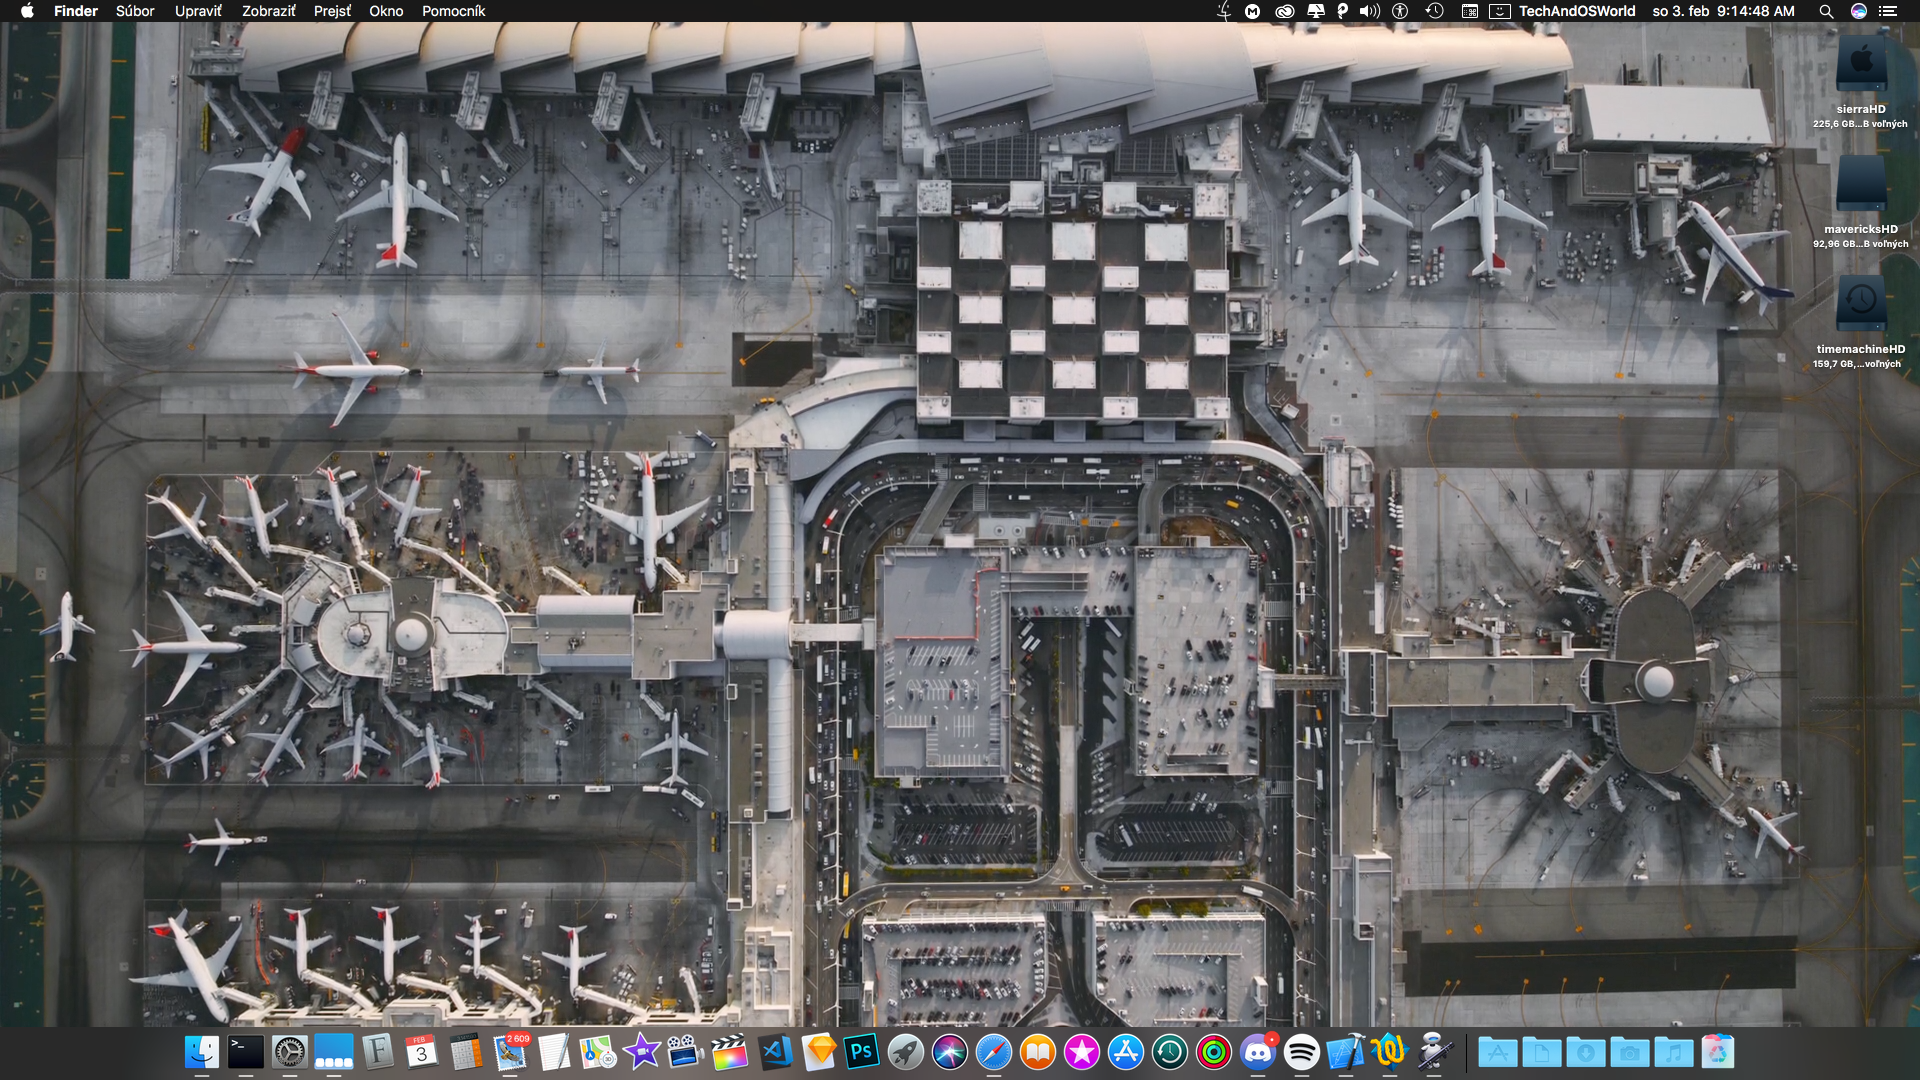Open the volume menu bar control
Image resolution: width=1920 pixels, height=1080 pixels.
pyautogui.click(x=1369, y=11)
